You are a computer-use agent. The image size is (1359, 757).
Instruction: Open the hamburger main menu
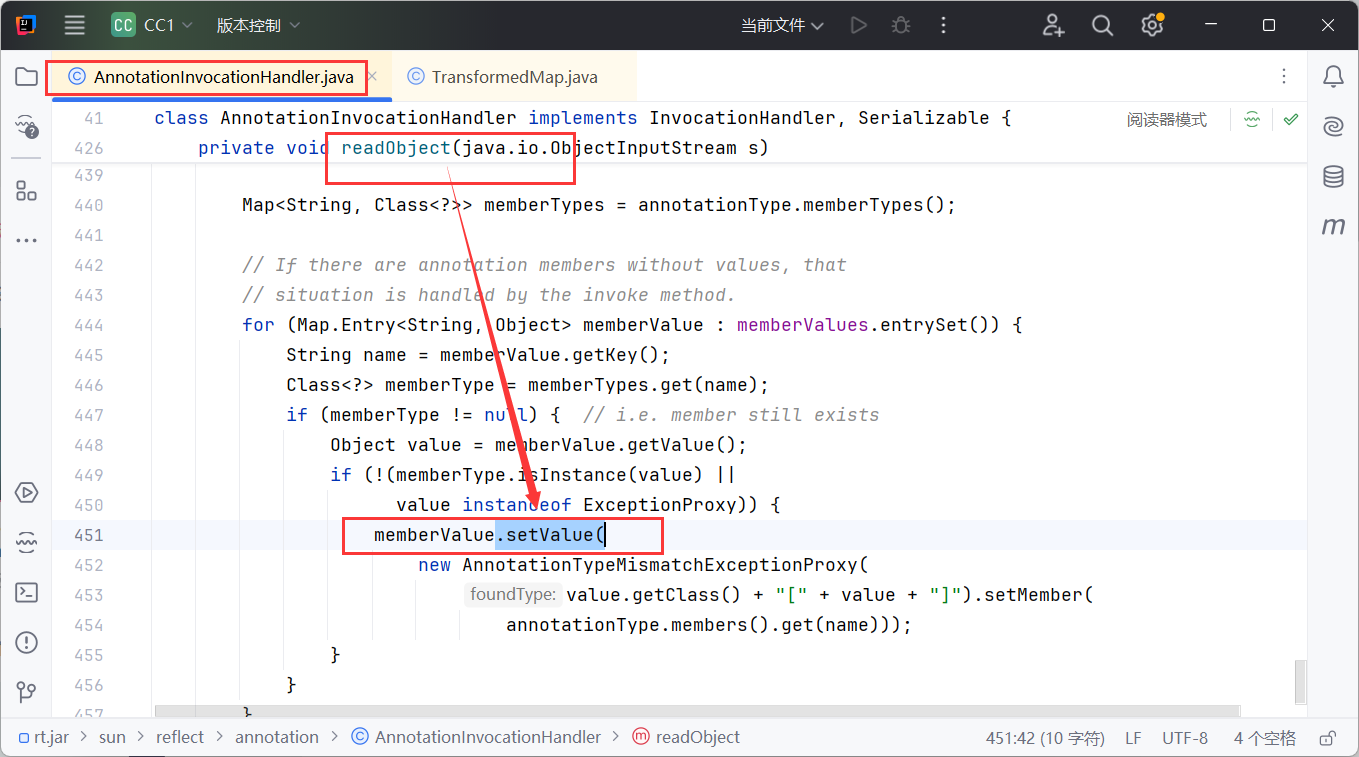[74, 26]
